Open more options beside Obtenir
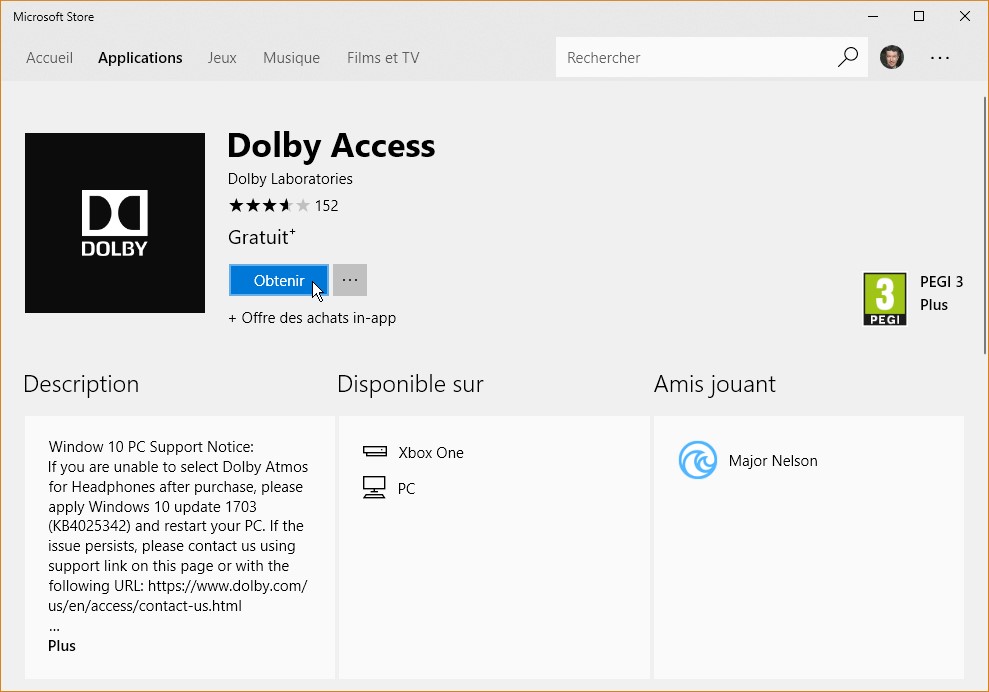The width and height of the screenshot is (989, 692). pos(350,280)
